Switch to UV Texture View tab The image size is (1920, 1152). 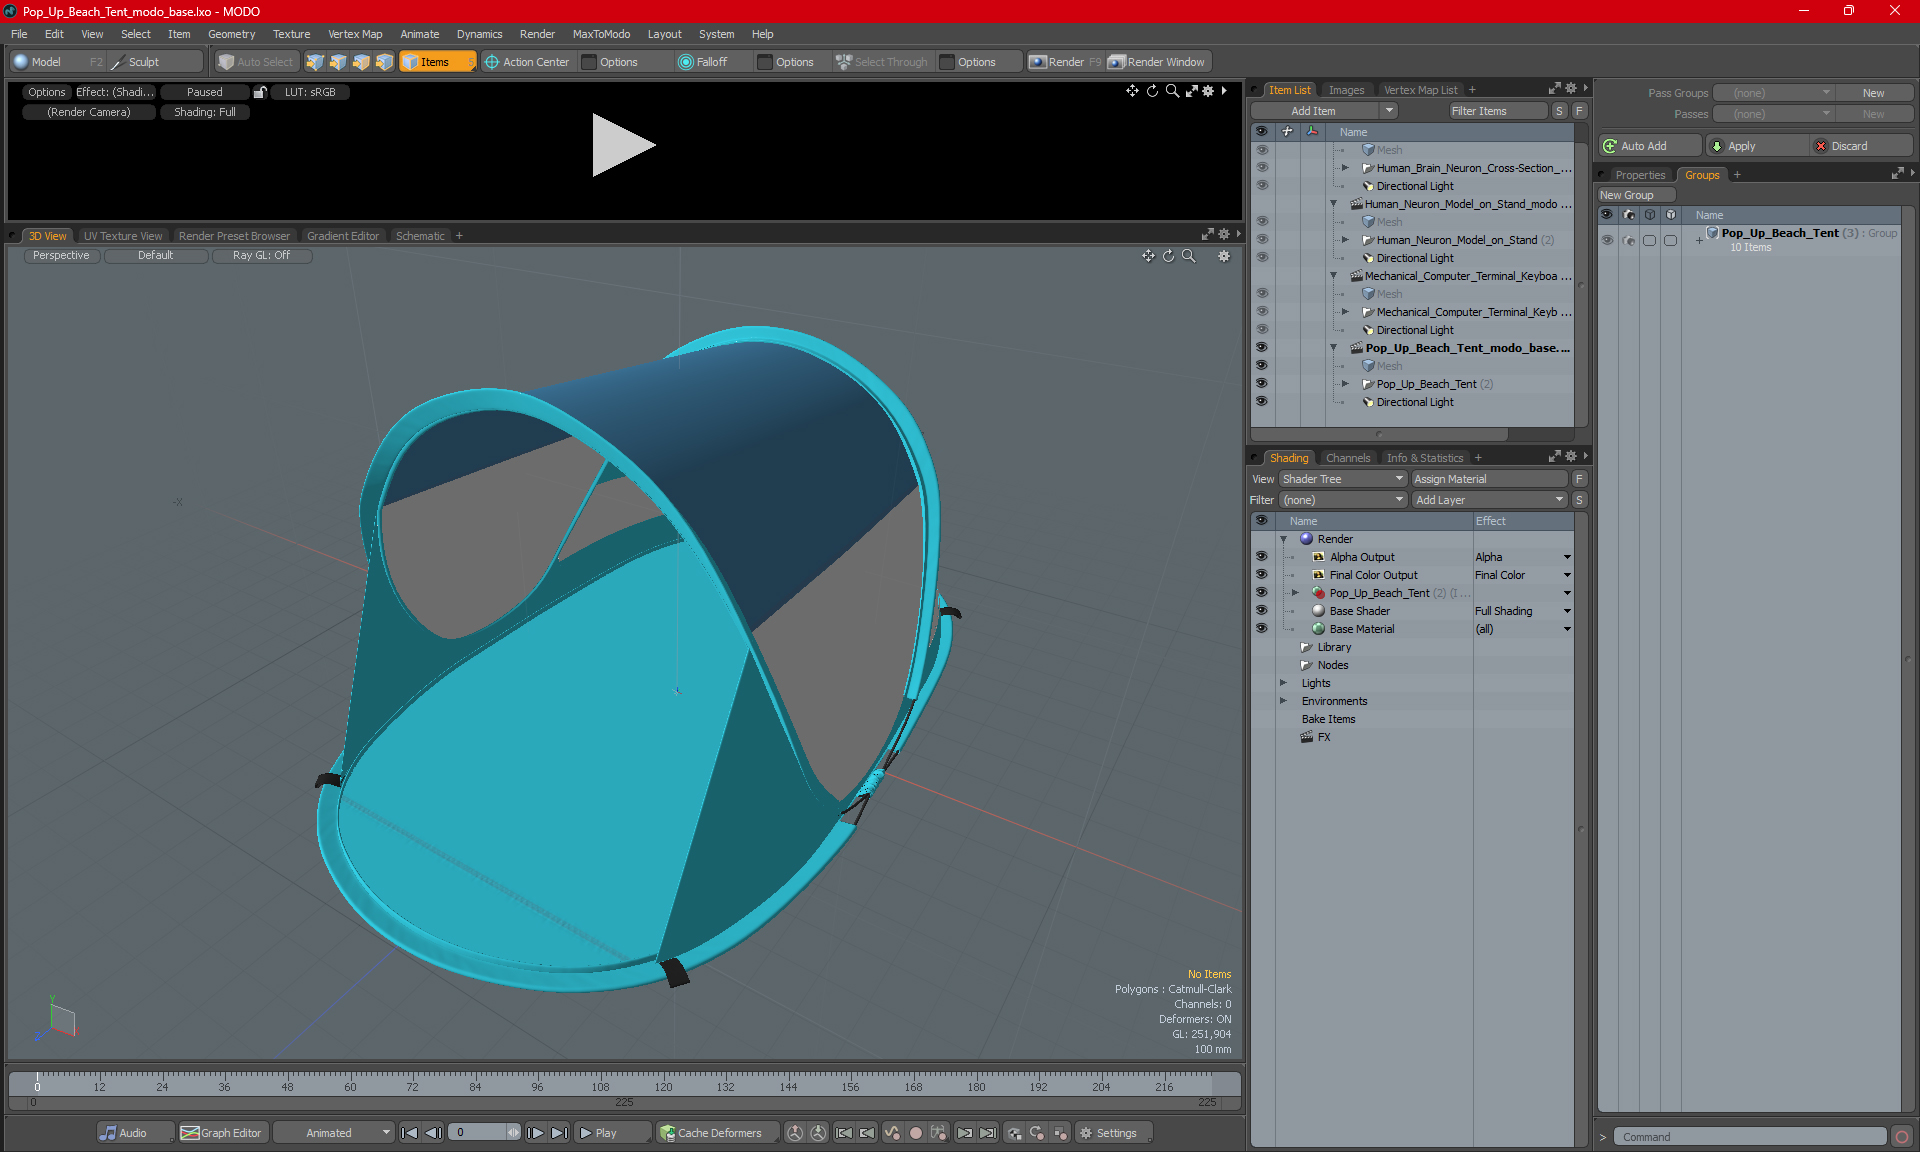[x=123, y=236]
